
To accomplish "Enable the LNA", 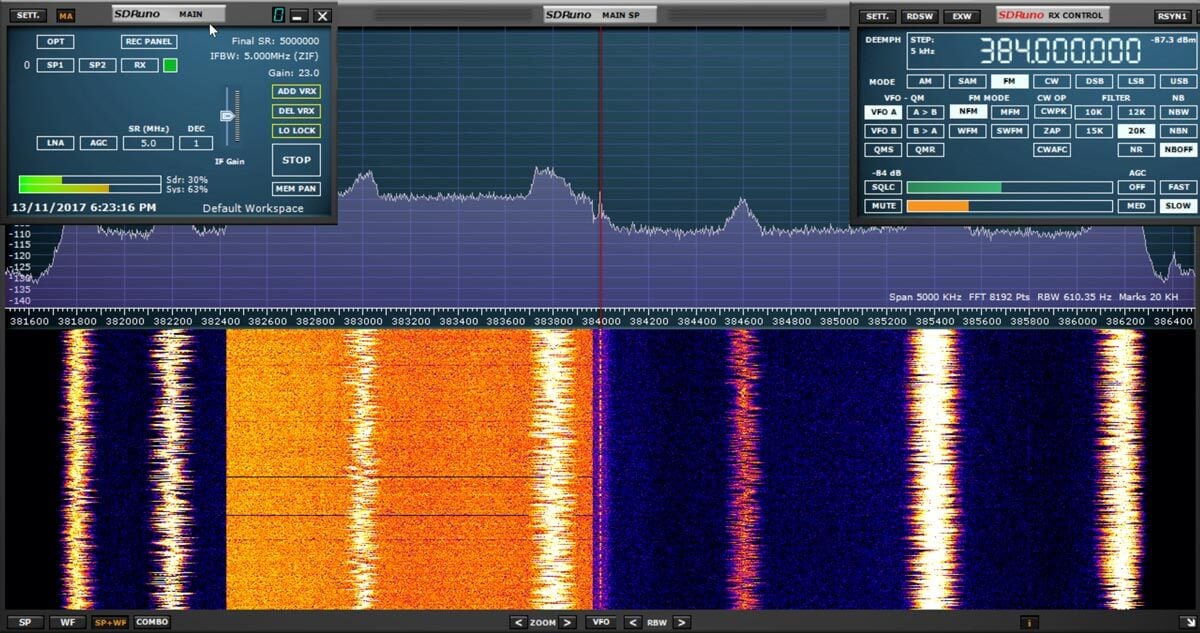I will (55, 143).
